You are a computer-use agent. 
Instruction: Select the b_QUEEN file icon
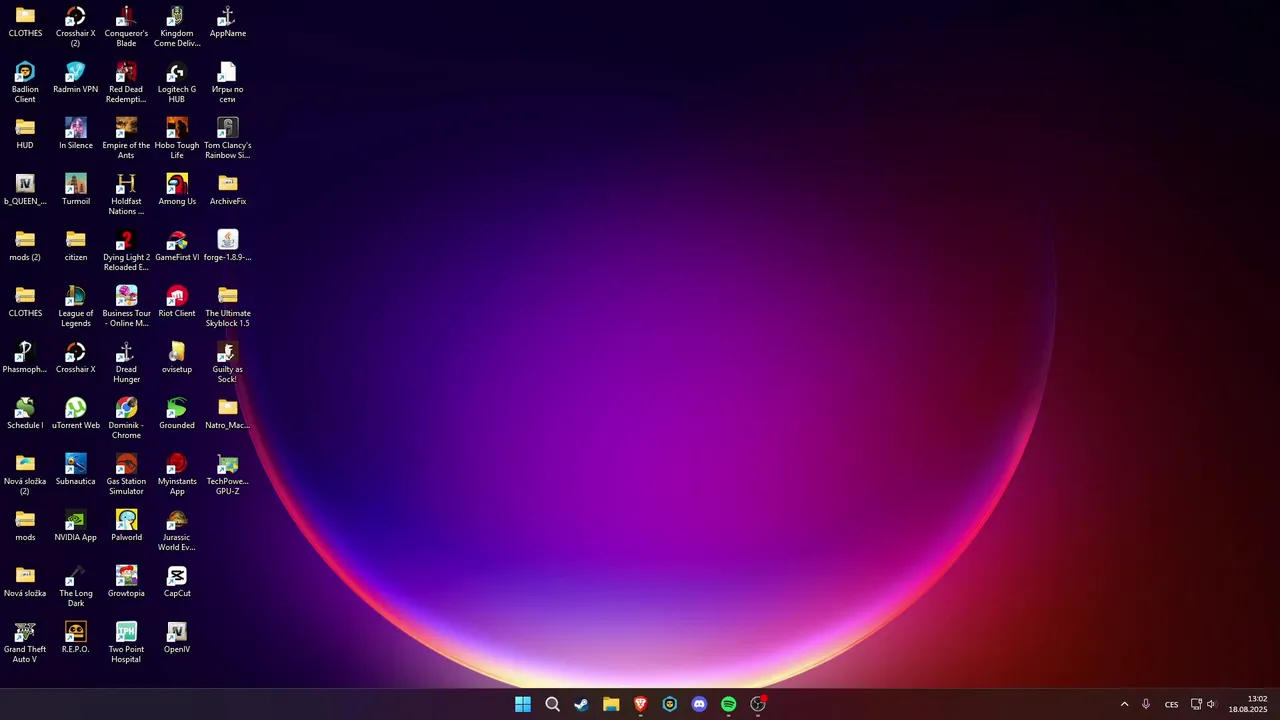click(x=25, y=190)
